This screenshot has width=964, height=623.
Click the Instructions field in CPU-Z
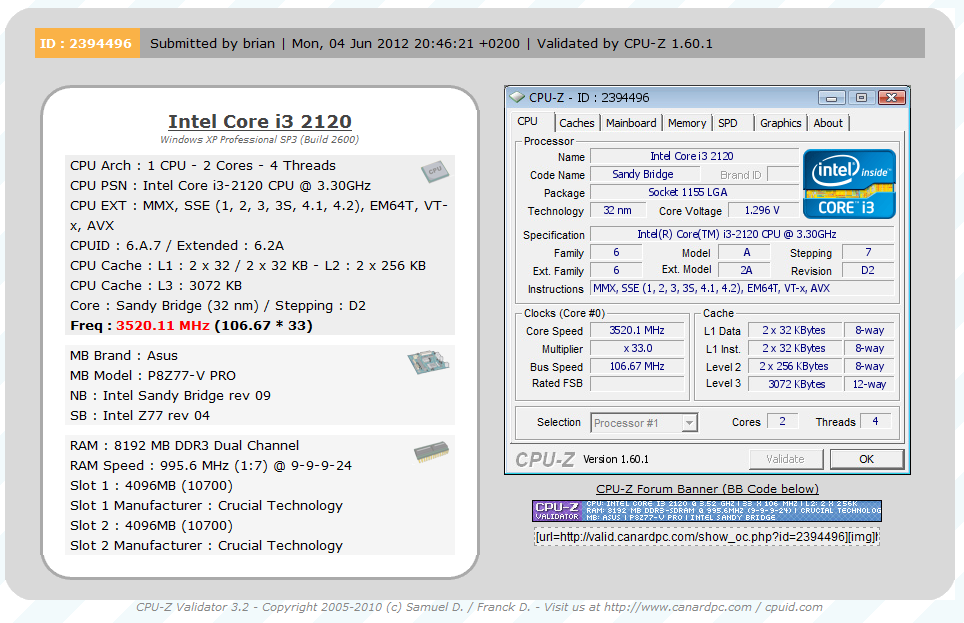coord(741,288)
